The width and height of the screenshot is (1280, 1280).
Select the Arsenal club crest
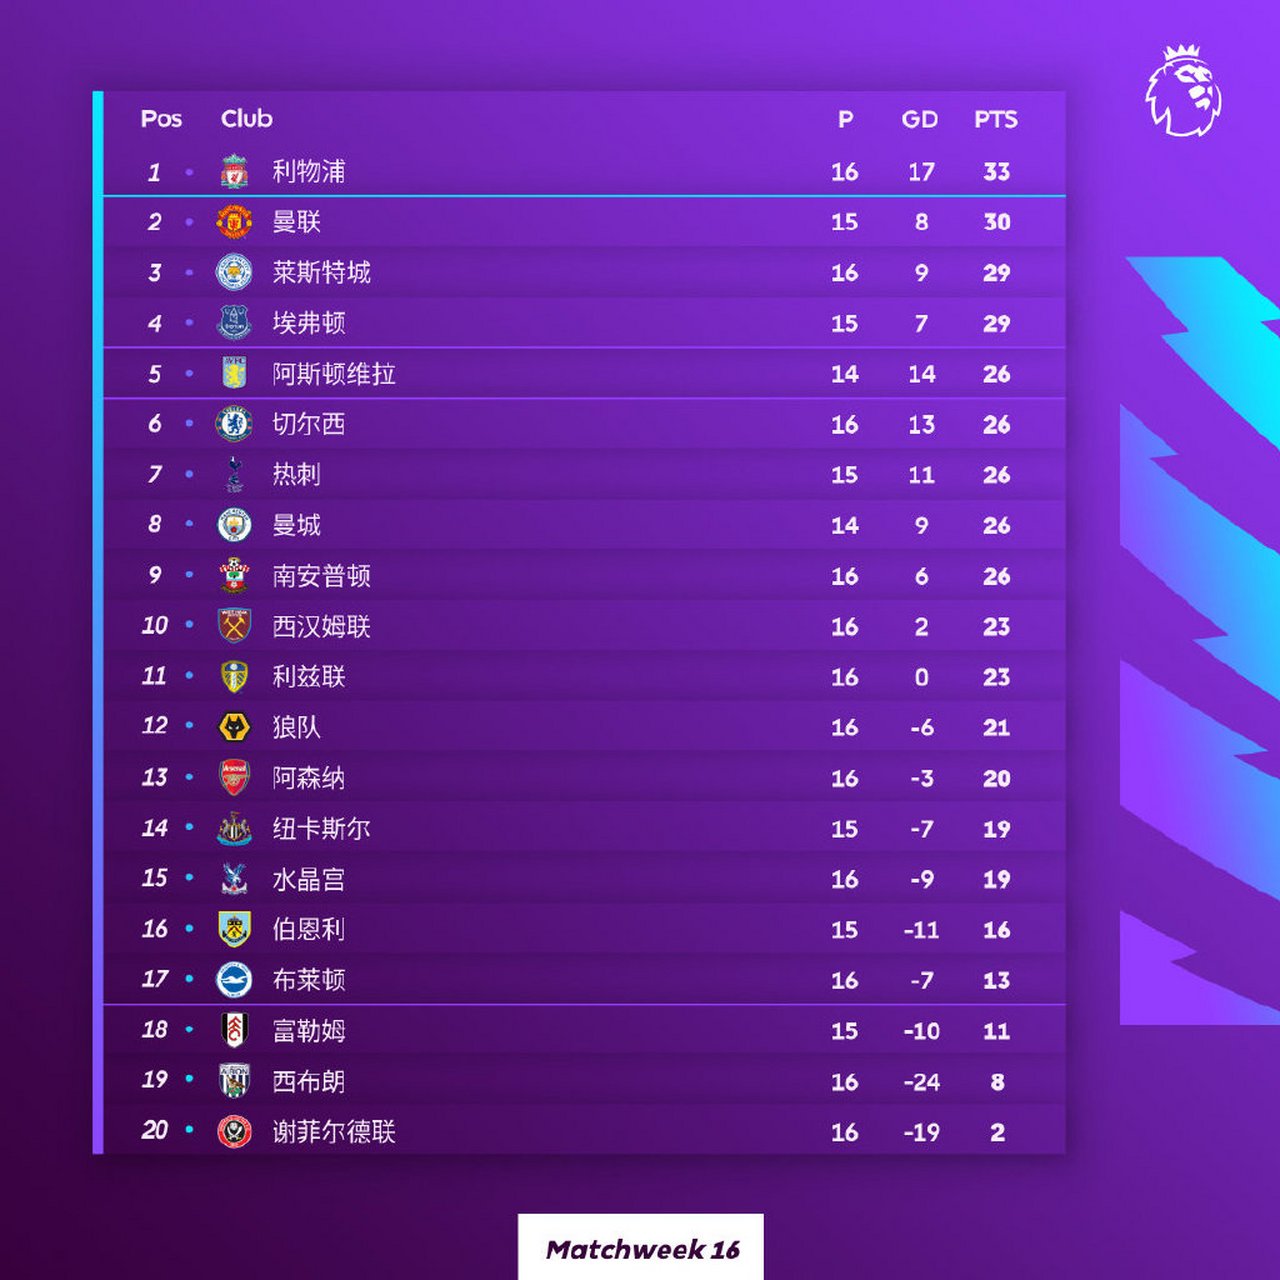(x=234, y=777)
